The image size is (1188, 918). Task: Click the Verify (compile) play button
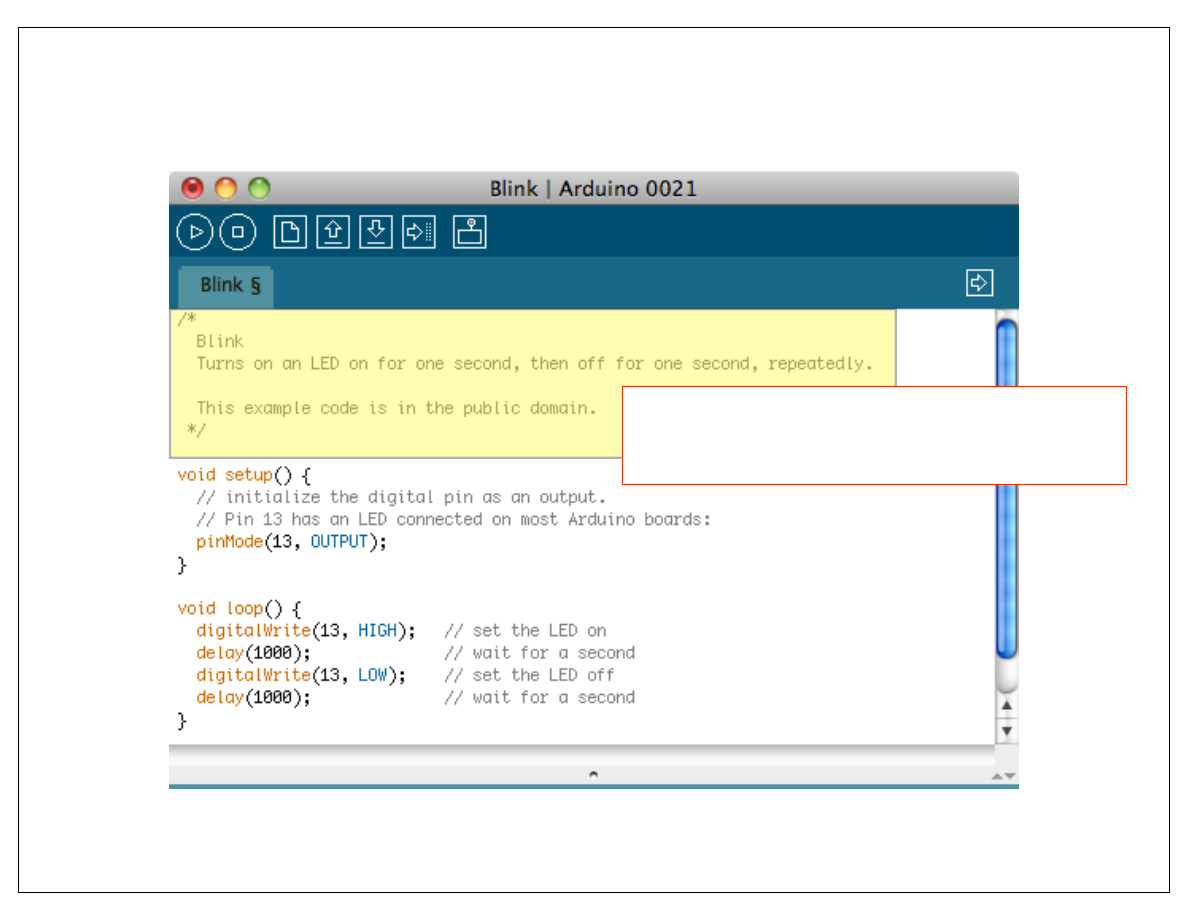(196, 232)
